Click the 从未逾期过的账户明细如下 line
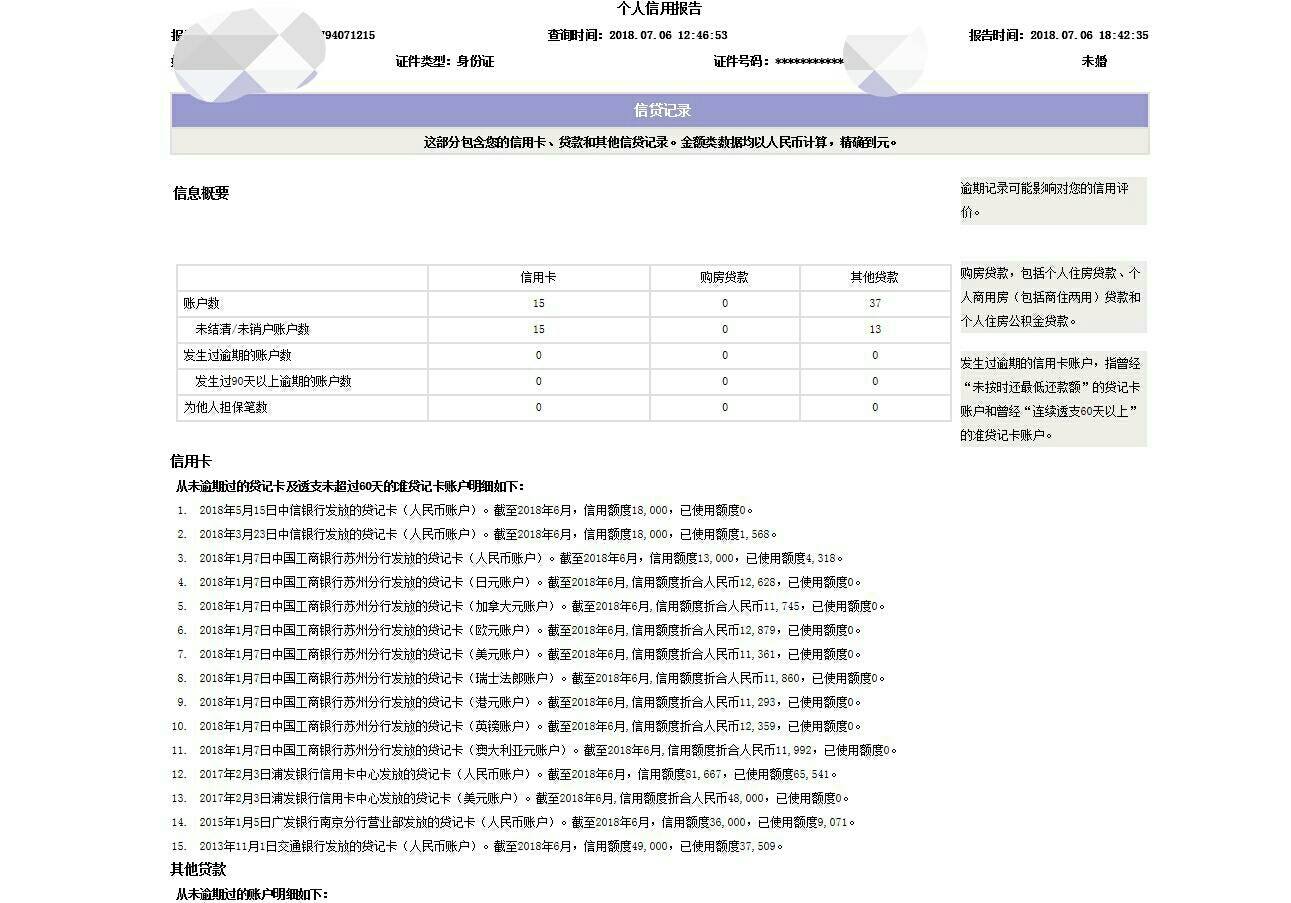1291x903 pixels. click(252, 894)
